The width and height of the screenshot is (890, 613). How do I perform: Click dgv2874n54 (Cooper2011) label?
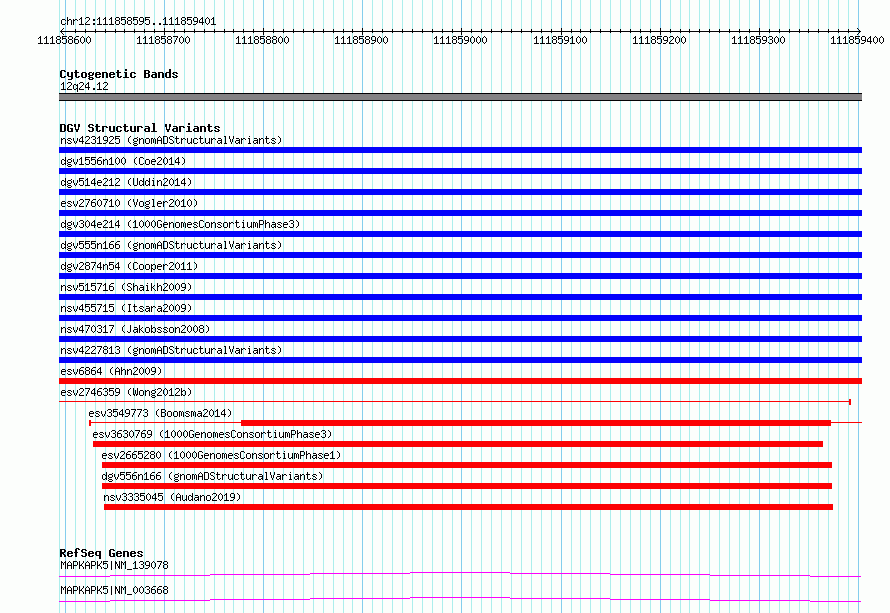click(129, 266)
